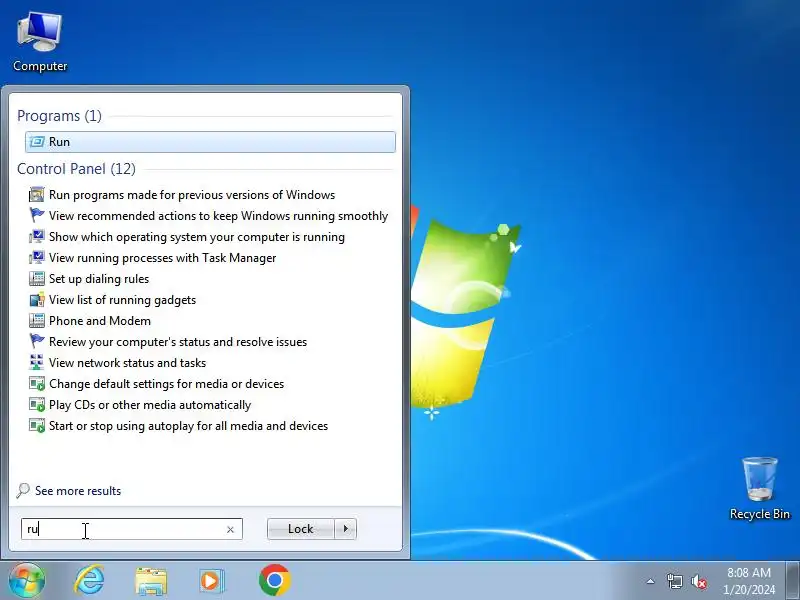Click phone icon beside Set up dialing rules
The width and height of the screenshot is (800, 600).
[37, 279]
